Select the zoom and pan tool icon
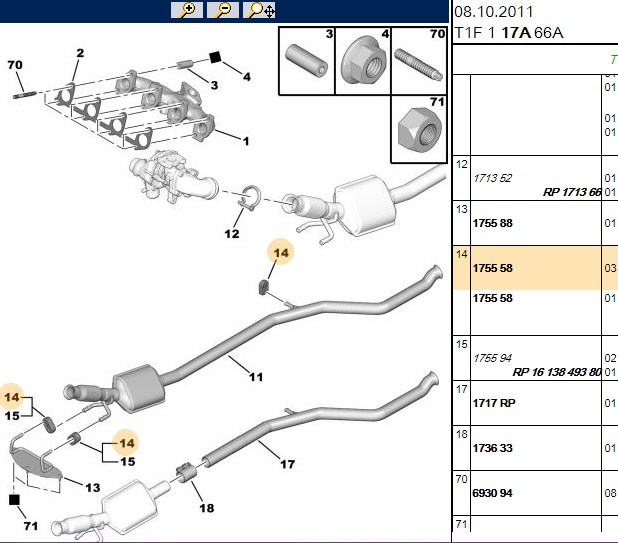The image size is (618, 543). tap(259, 10)
